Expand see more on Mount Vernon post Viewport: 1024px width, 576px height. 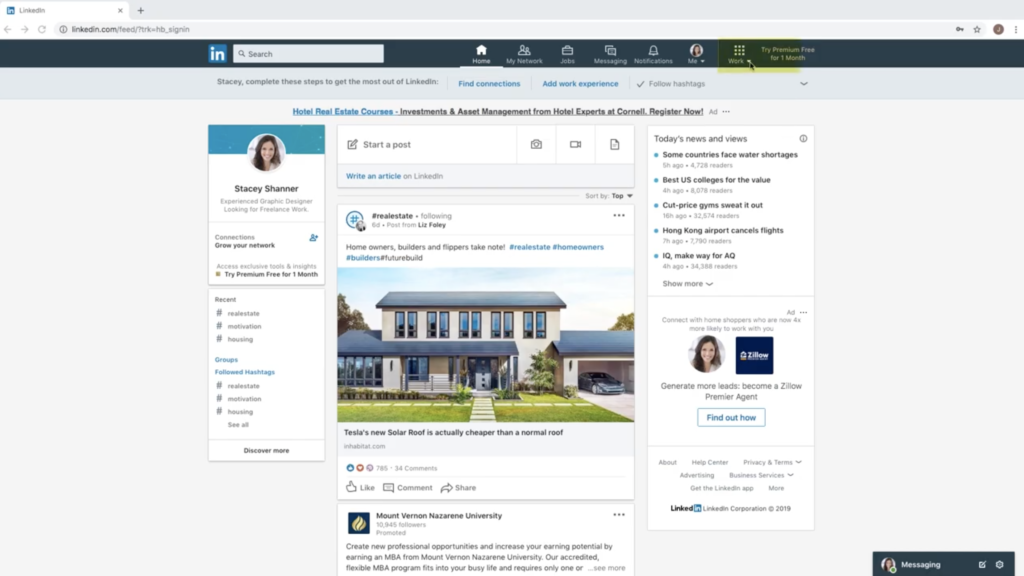point(607,568)
